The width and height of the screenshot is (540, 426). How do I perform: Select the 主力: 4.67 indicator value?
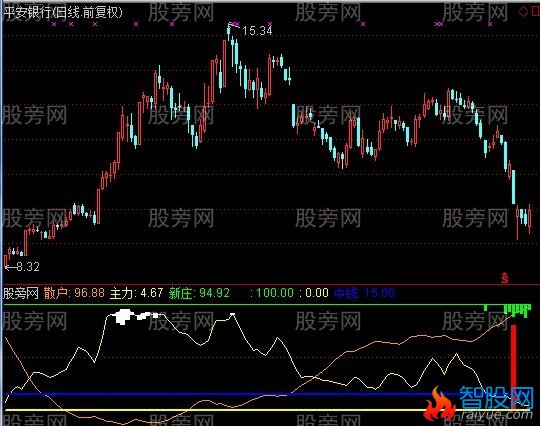click(136, 293)
